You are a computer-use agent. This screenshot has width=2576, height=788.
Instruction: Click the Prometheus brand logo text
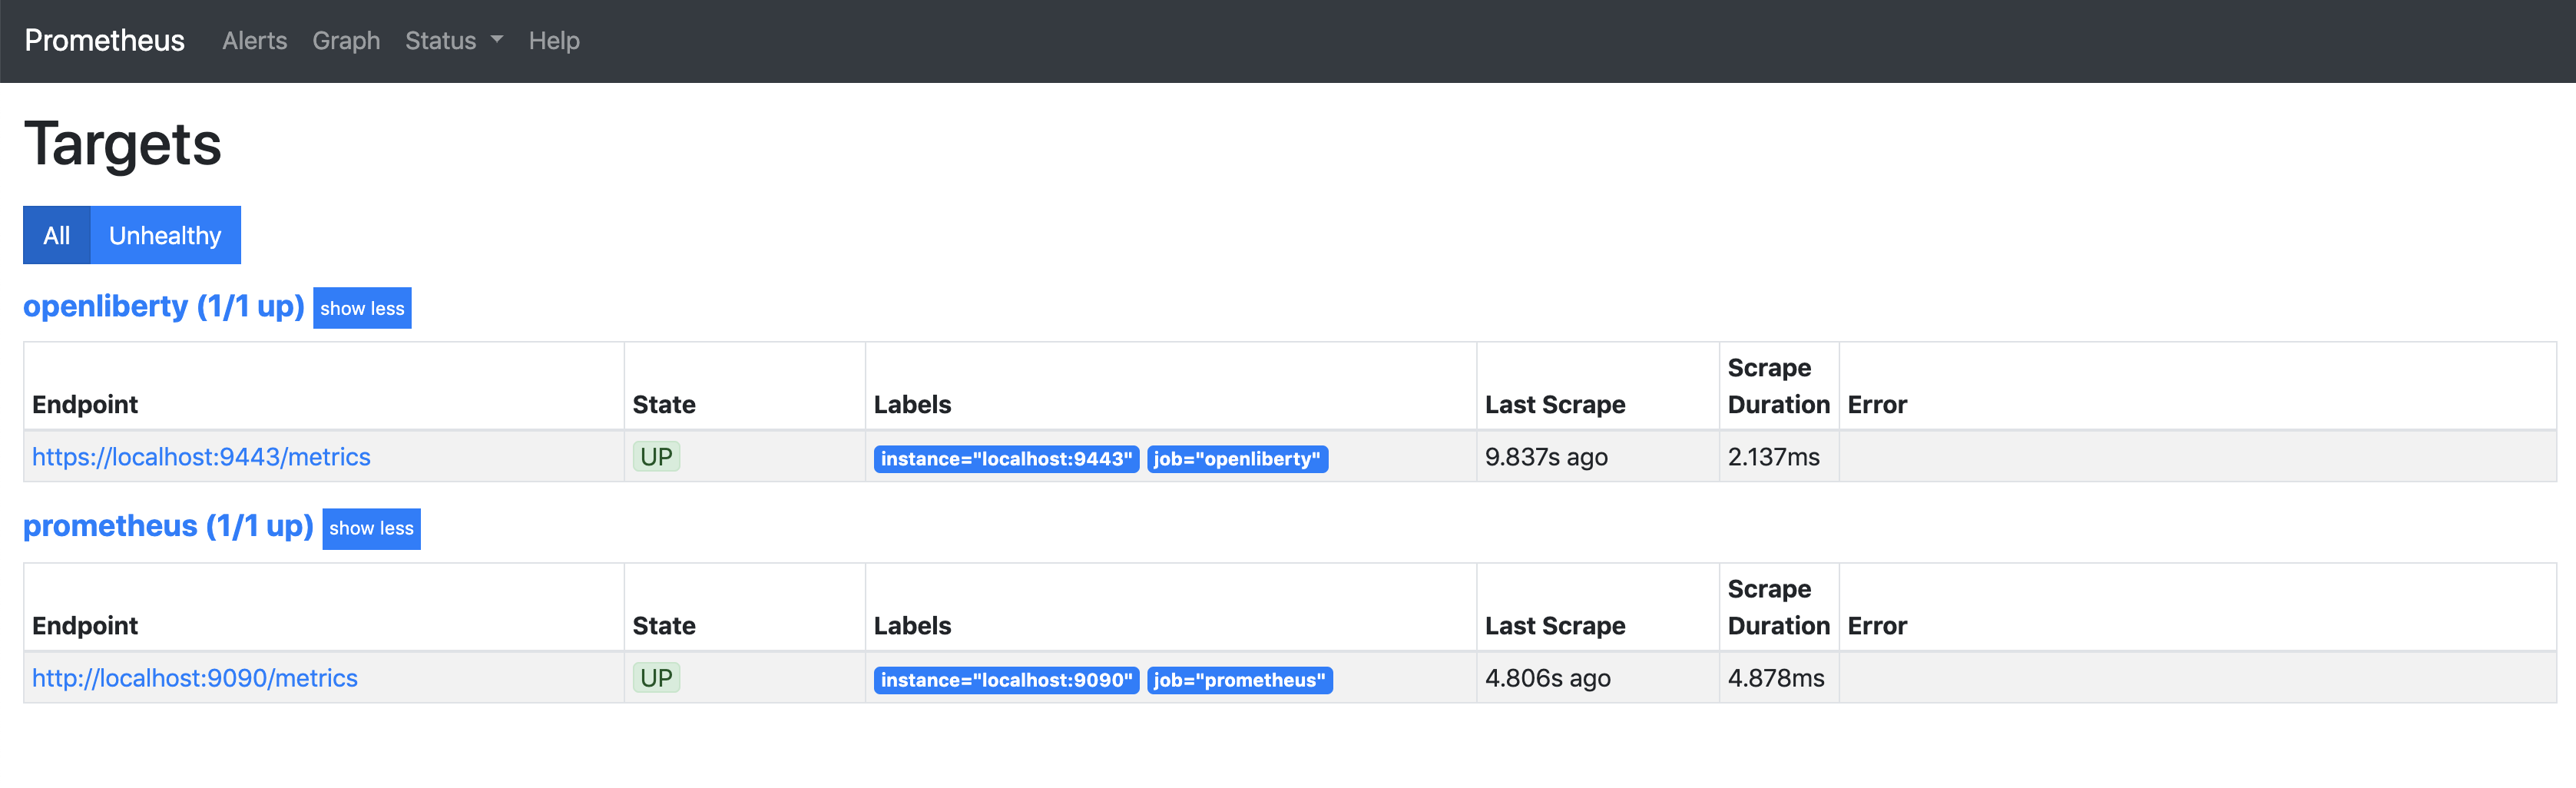pyautogui.click(x=104, y=40)
